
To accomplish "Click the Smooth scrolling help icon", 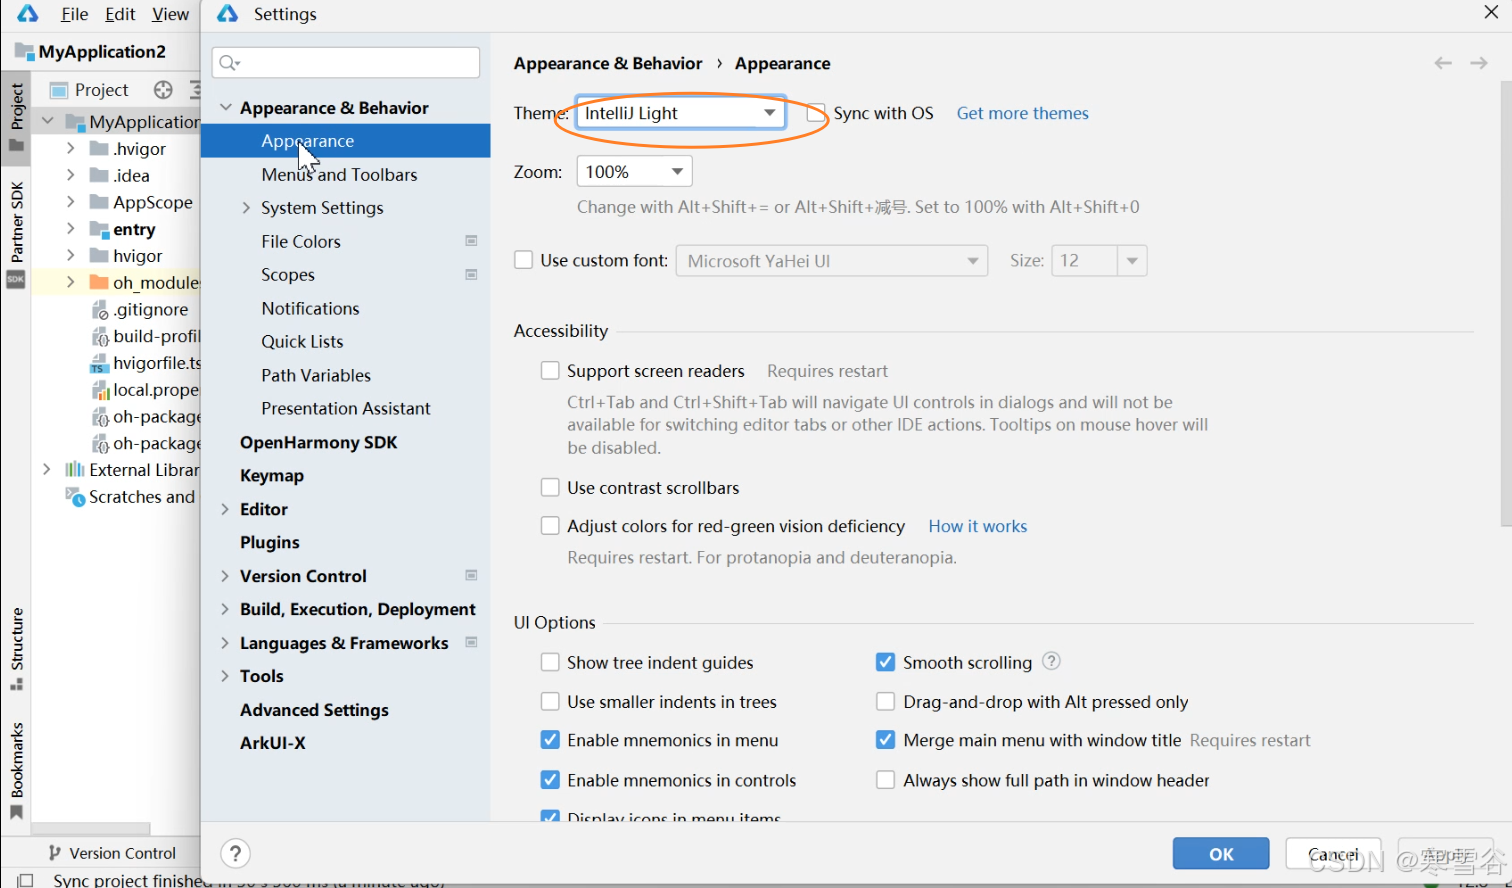I will point(1051,661).
